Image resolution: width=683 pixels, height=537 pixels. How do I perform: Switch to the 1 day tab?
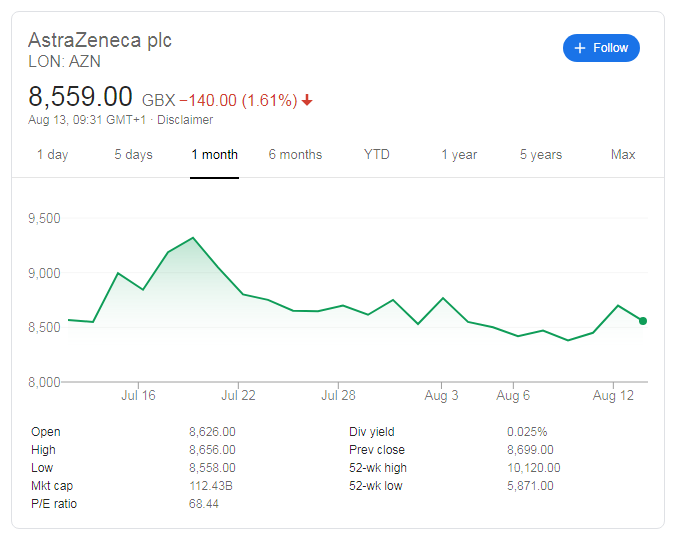(52, 155)
